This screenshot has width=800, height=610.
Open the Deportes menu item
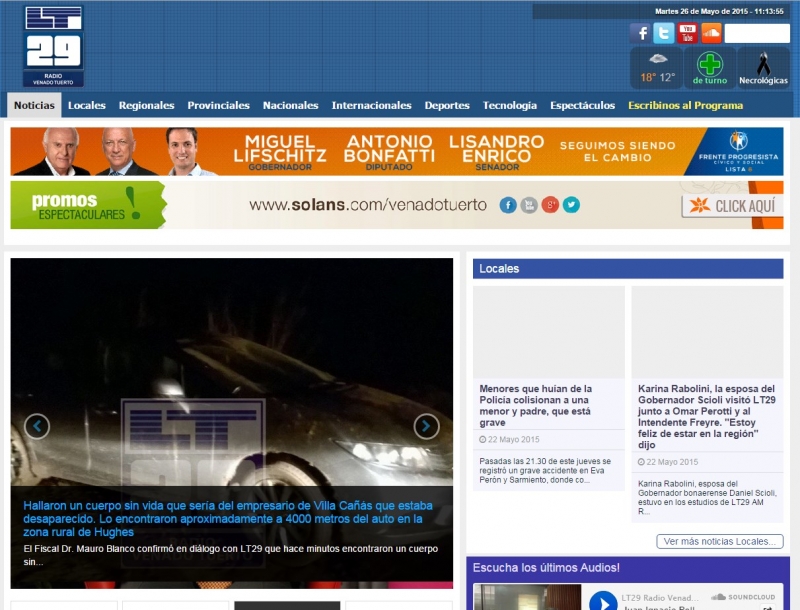click(447, 106)
